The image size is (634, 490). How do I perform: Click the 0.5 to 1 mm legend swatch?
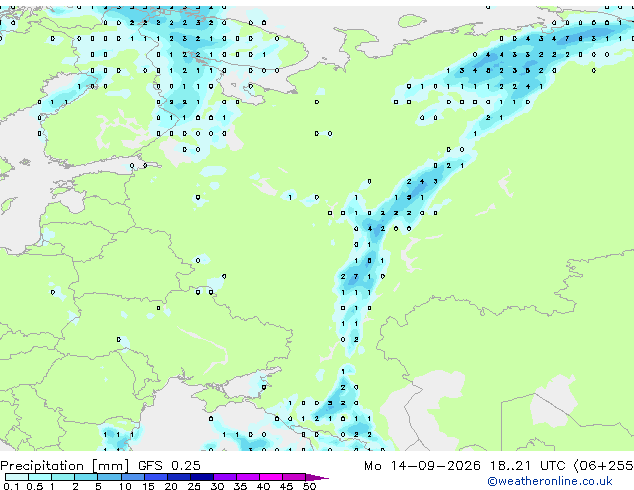pyautogui.click(x=40, y=477)
